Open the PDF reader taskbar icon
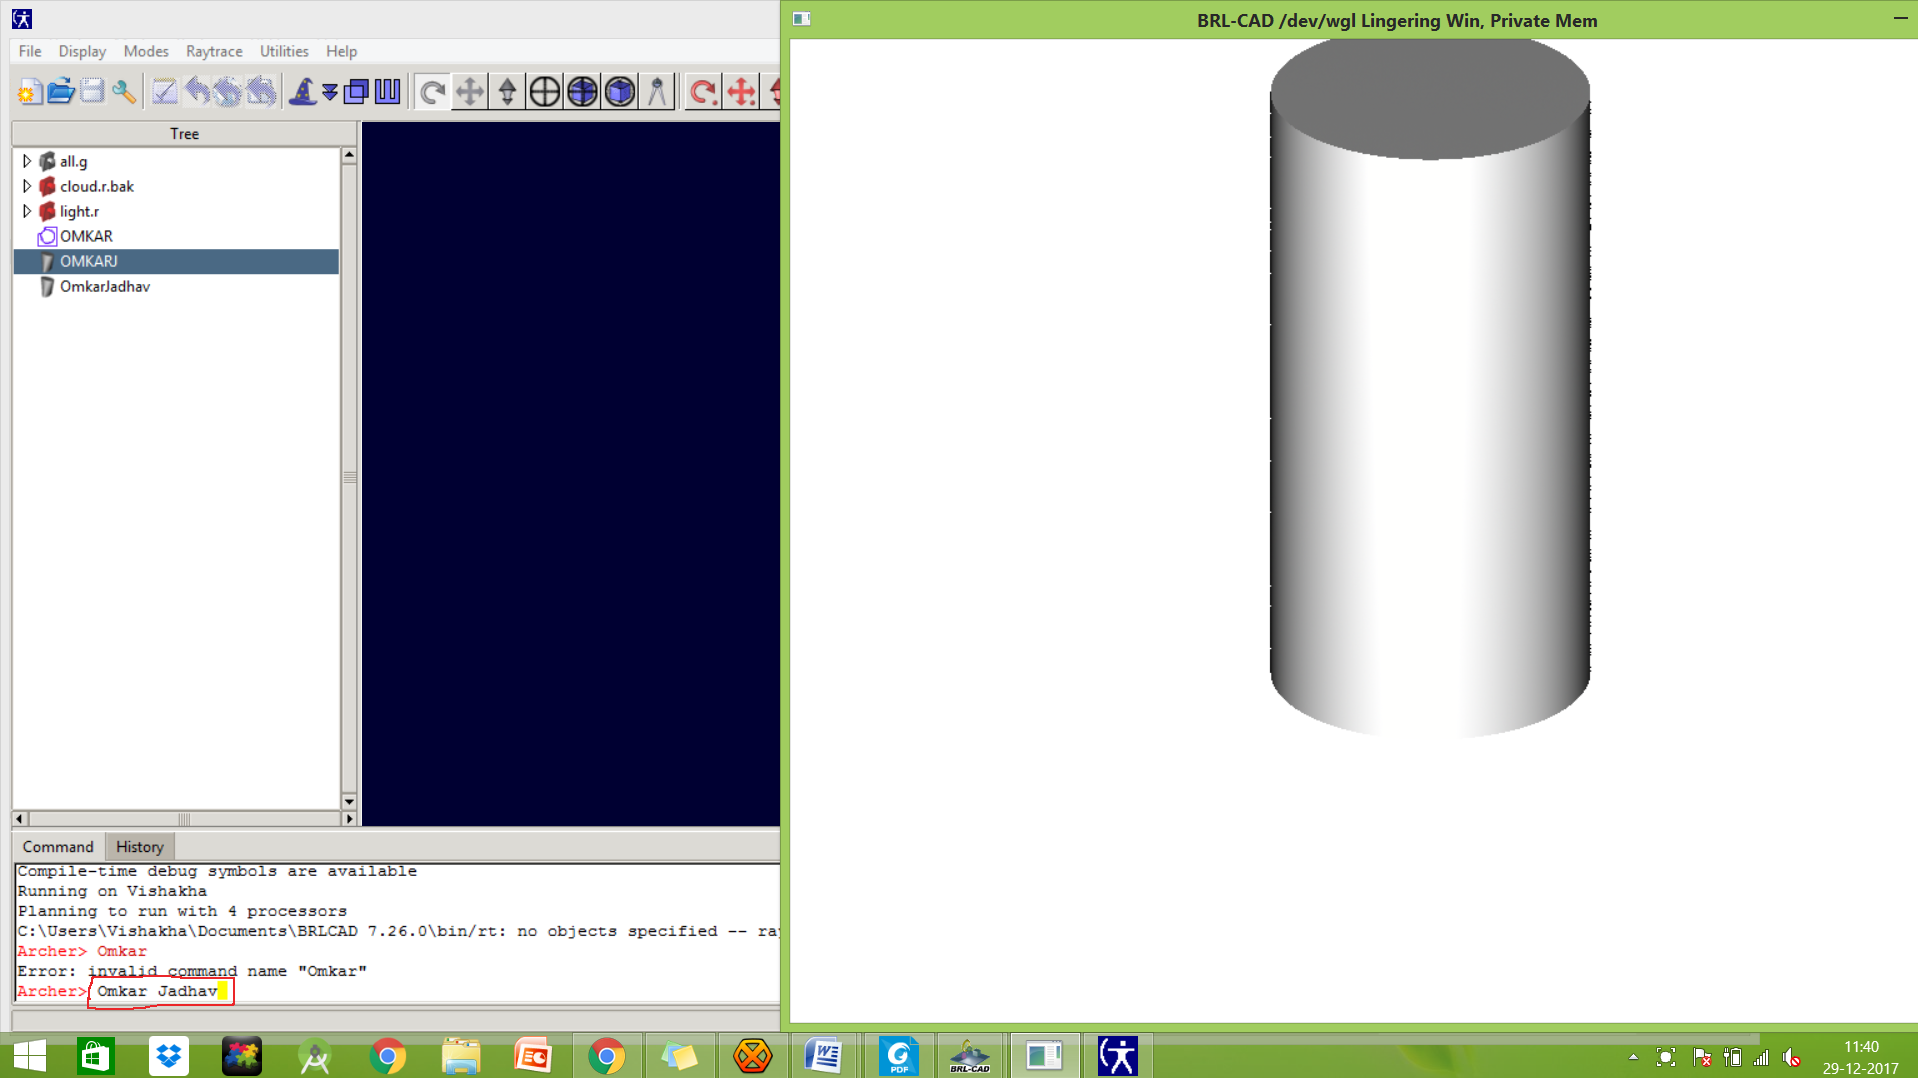The height and width of the screenshot is (1078, 1918). click(x=898, y=1056)
